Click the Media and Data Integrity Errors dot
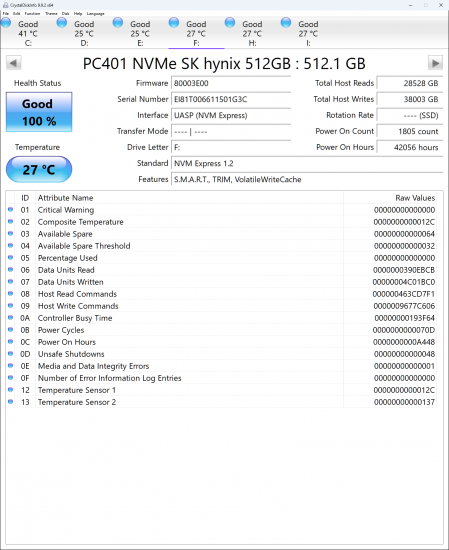 (11, 365)
